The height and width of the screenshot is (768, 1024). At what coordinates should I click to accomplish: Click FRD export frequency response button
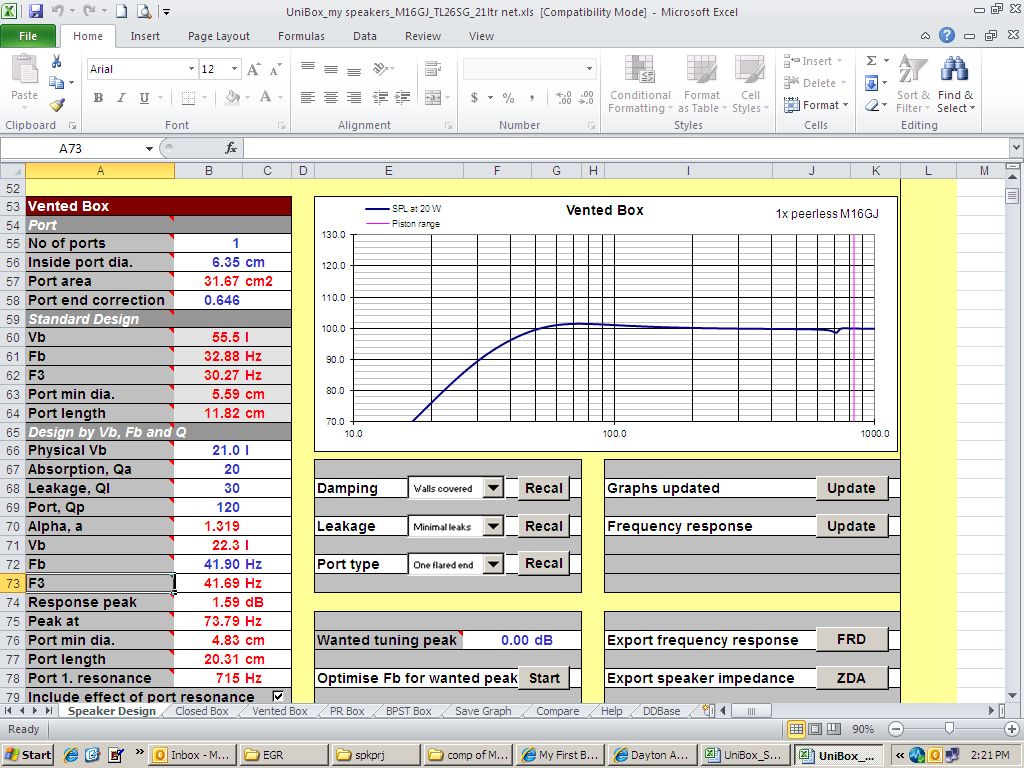coord(851,639)
